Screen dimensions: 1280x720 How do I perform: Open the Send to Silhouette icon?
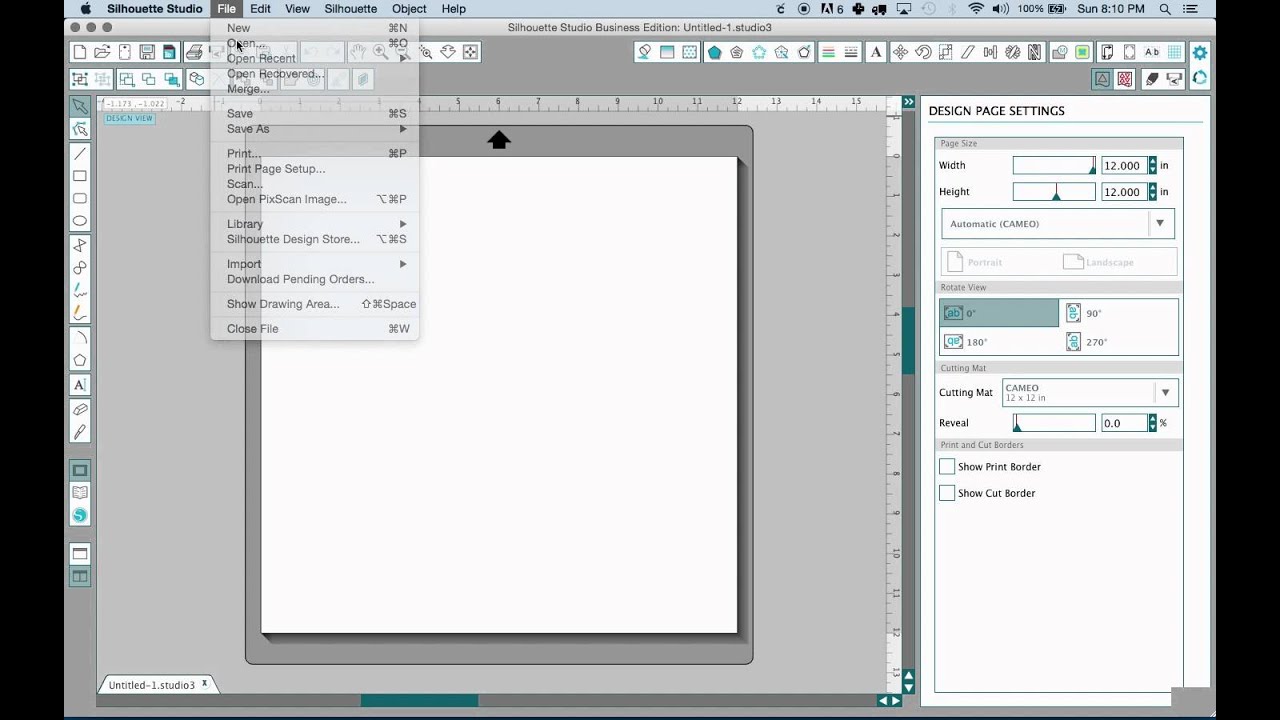pyautogui.click(x=1175, y=79)
